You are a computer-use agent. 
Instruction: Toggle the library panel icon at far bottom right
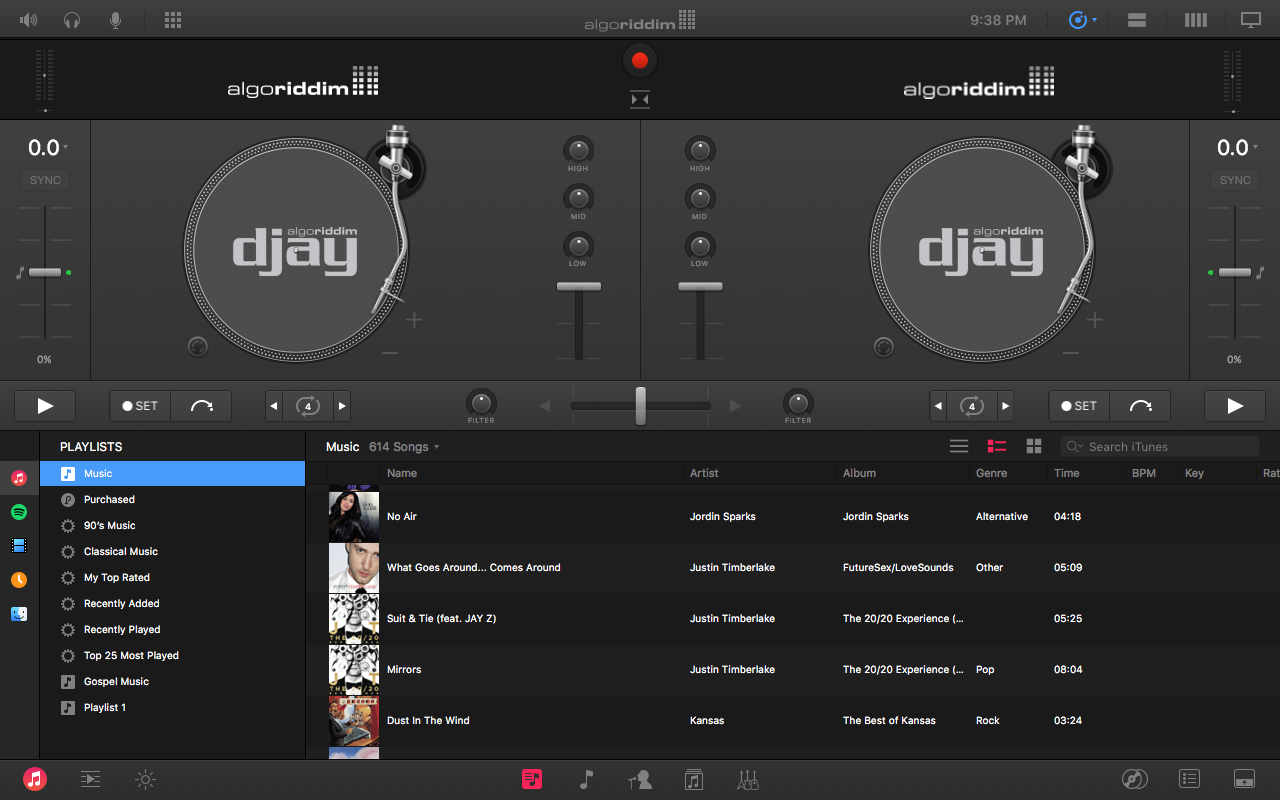point(1244,779)
